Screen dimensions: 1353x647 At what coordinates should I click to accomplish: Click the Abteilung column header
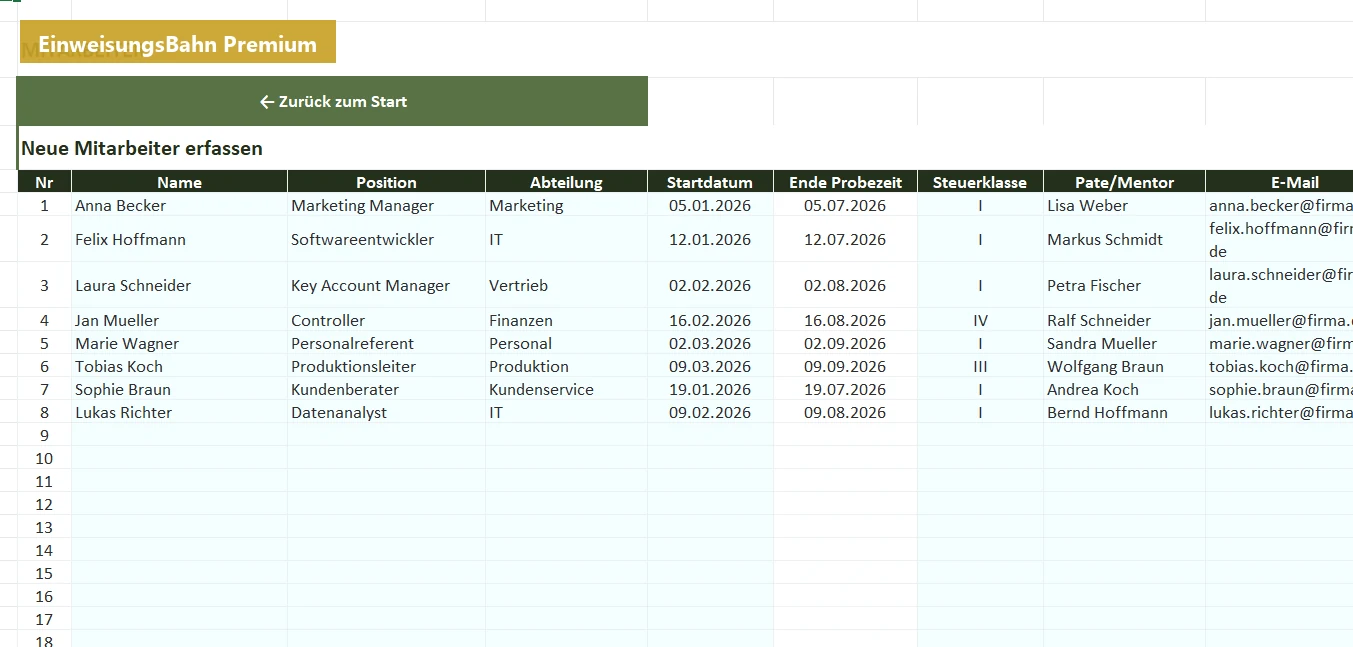[566, 182]
